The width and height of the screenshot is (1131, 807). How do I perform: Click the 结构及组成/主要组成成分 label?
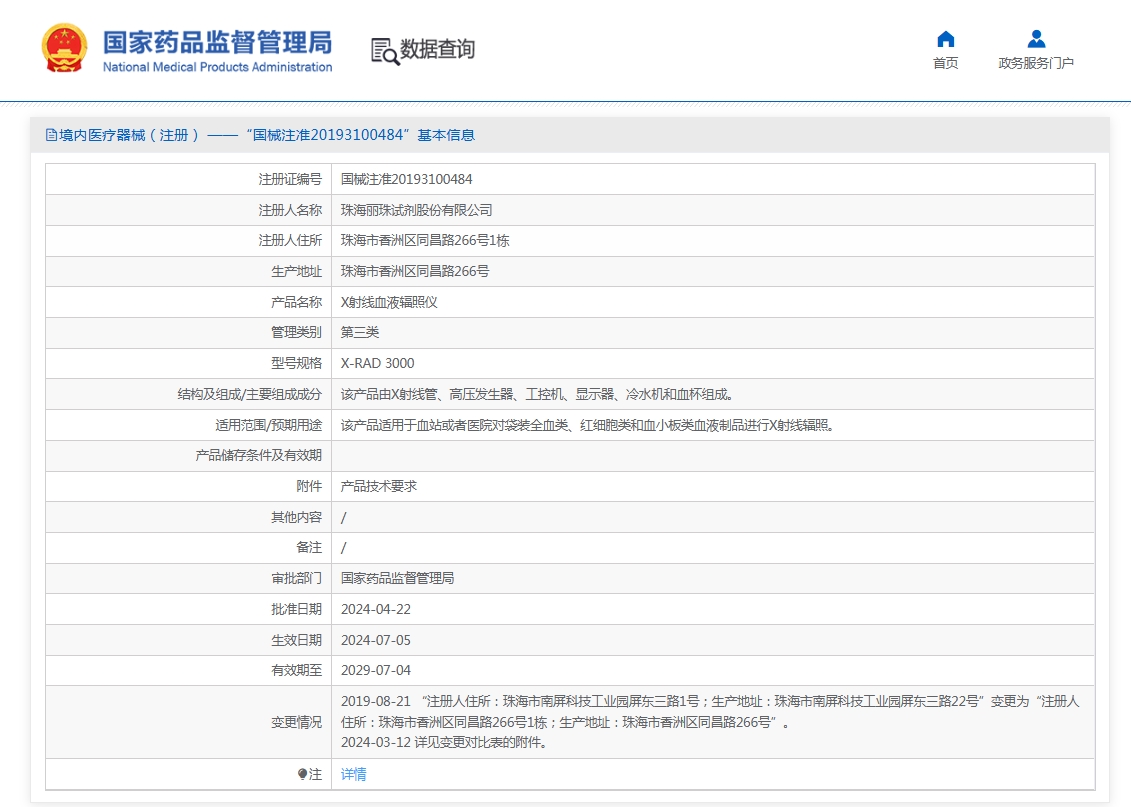pyautogui.click(x=250, y=394)
